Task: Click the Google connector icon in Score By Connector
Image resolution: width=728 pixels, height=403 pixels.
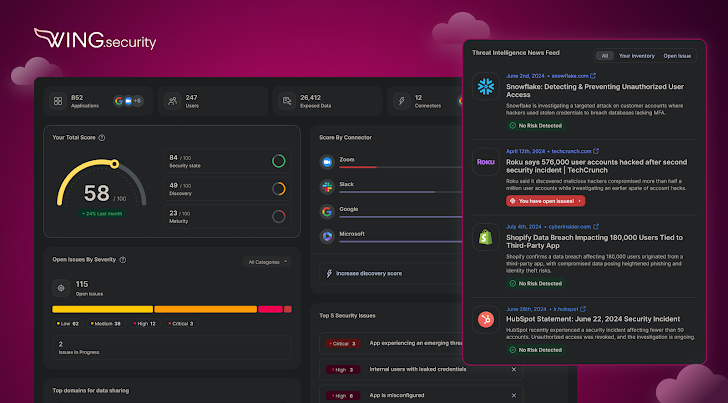Action: click(x=327, y=212)
